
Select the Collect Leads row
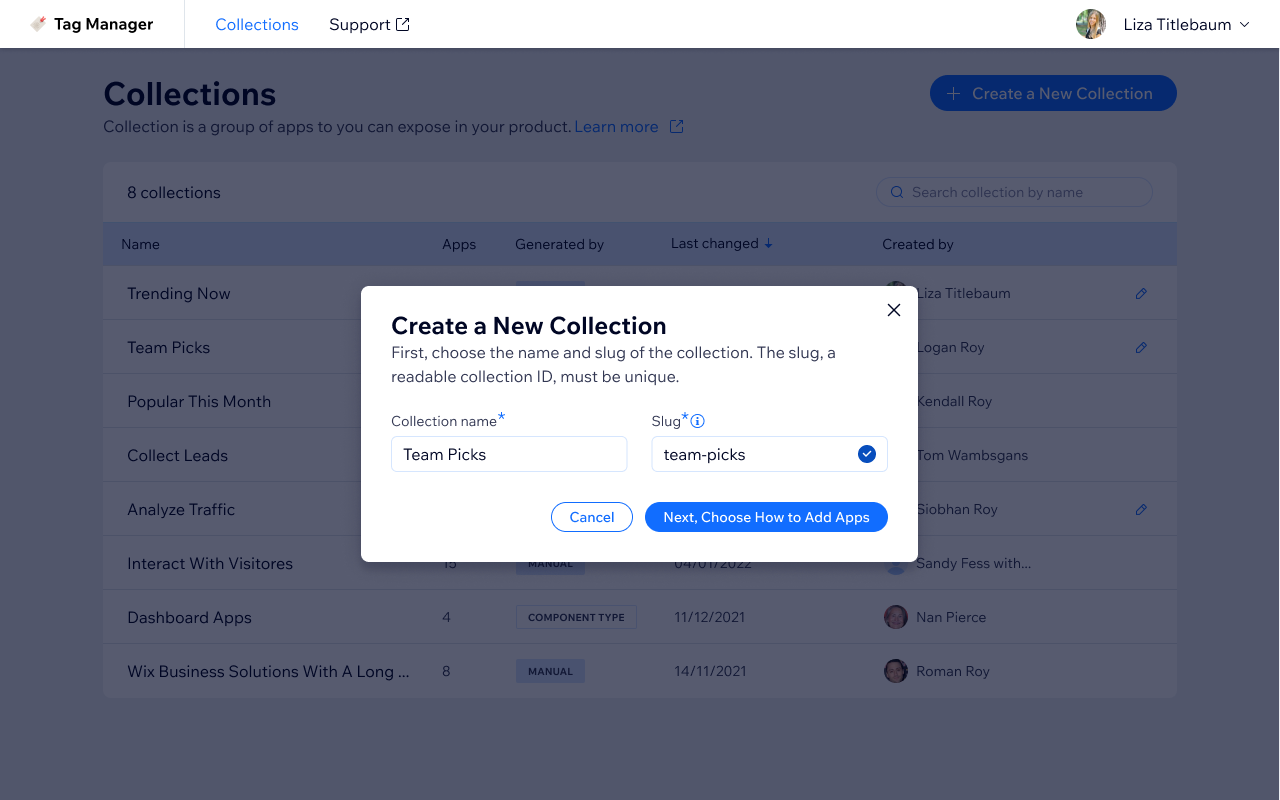coord(178,456)
